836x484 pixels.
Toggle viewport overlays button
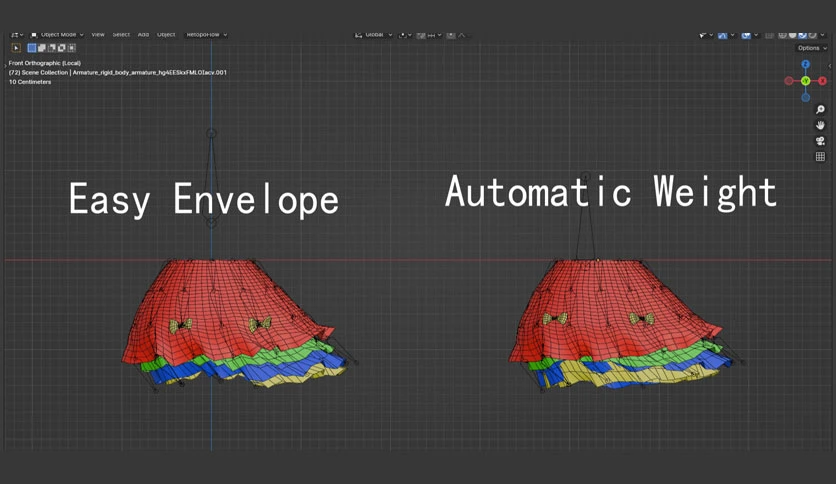[x=746, y=35]
